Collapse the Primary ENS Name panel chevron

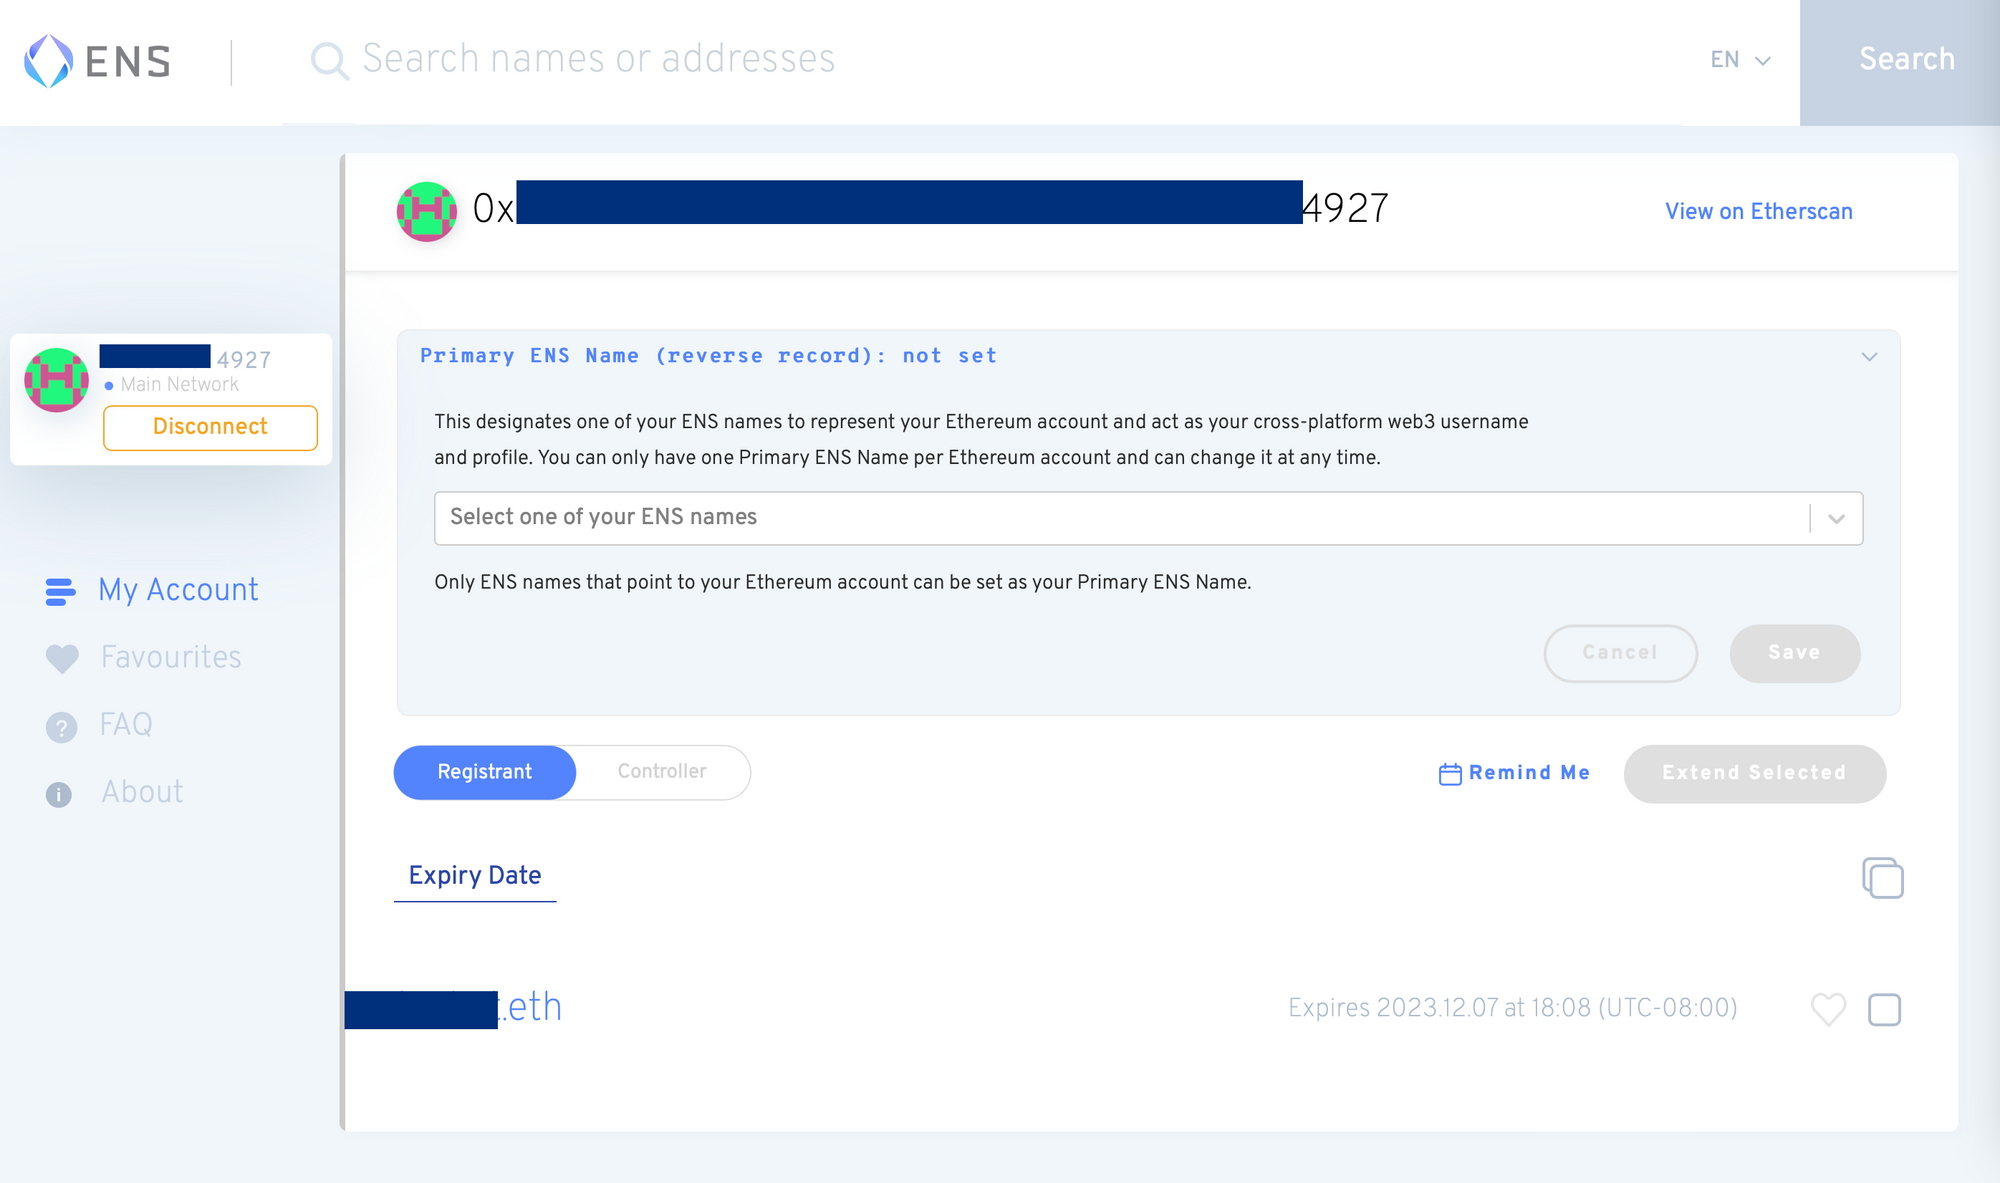[x=1869, y=357]
